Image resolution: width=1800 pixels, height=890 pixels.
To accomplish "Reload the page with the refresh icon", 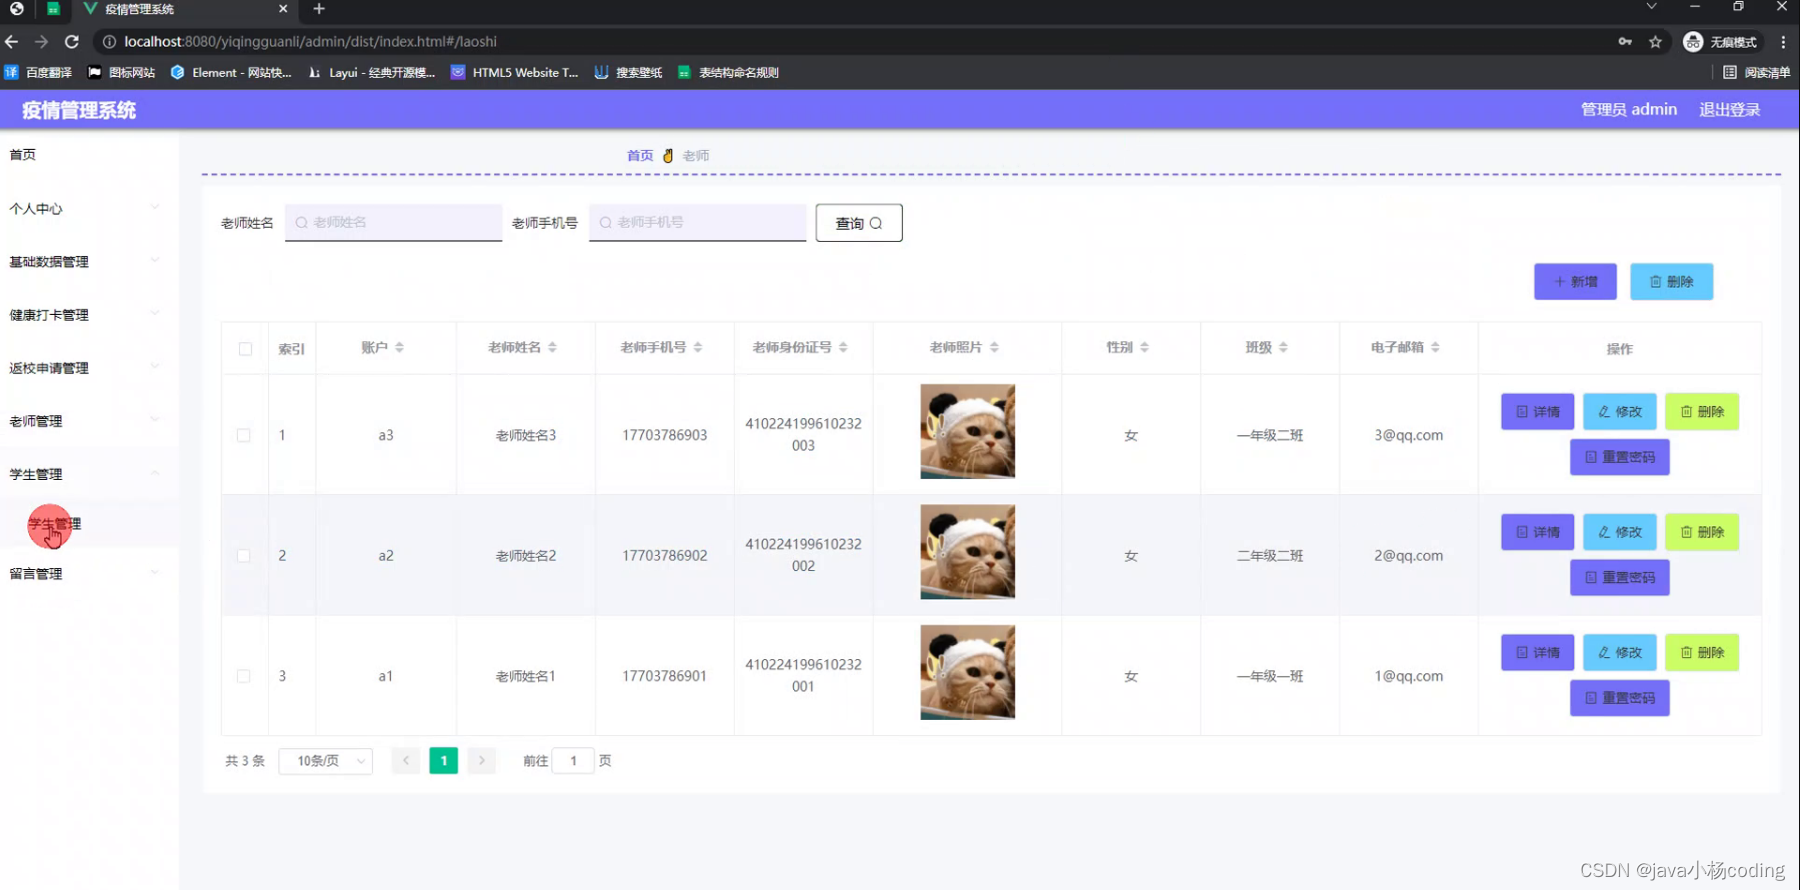I will point(72,42).
